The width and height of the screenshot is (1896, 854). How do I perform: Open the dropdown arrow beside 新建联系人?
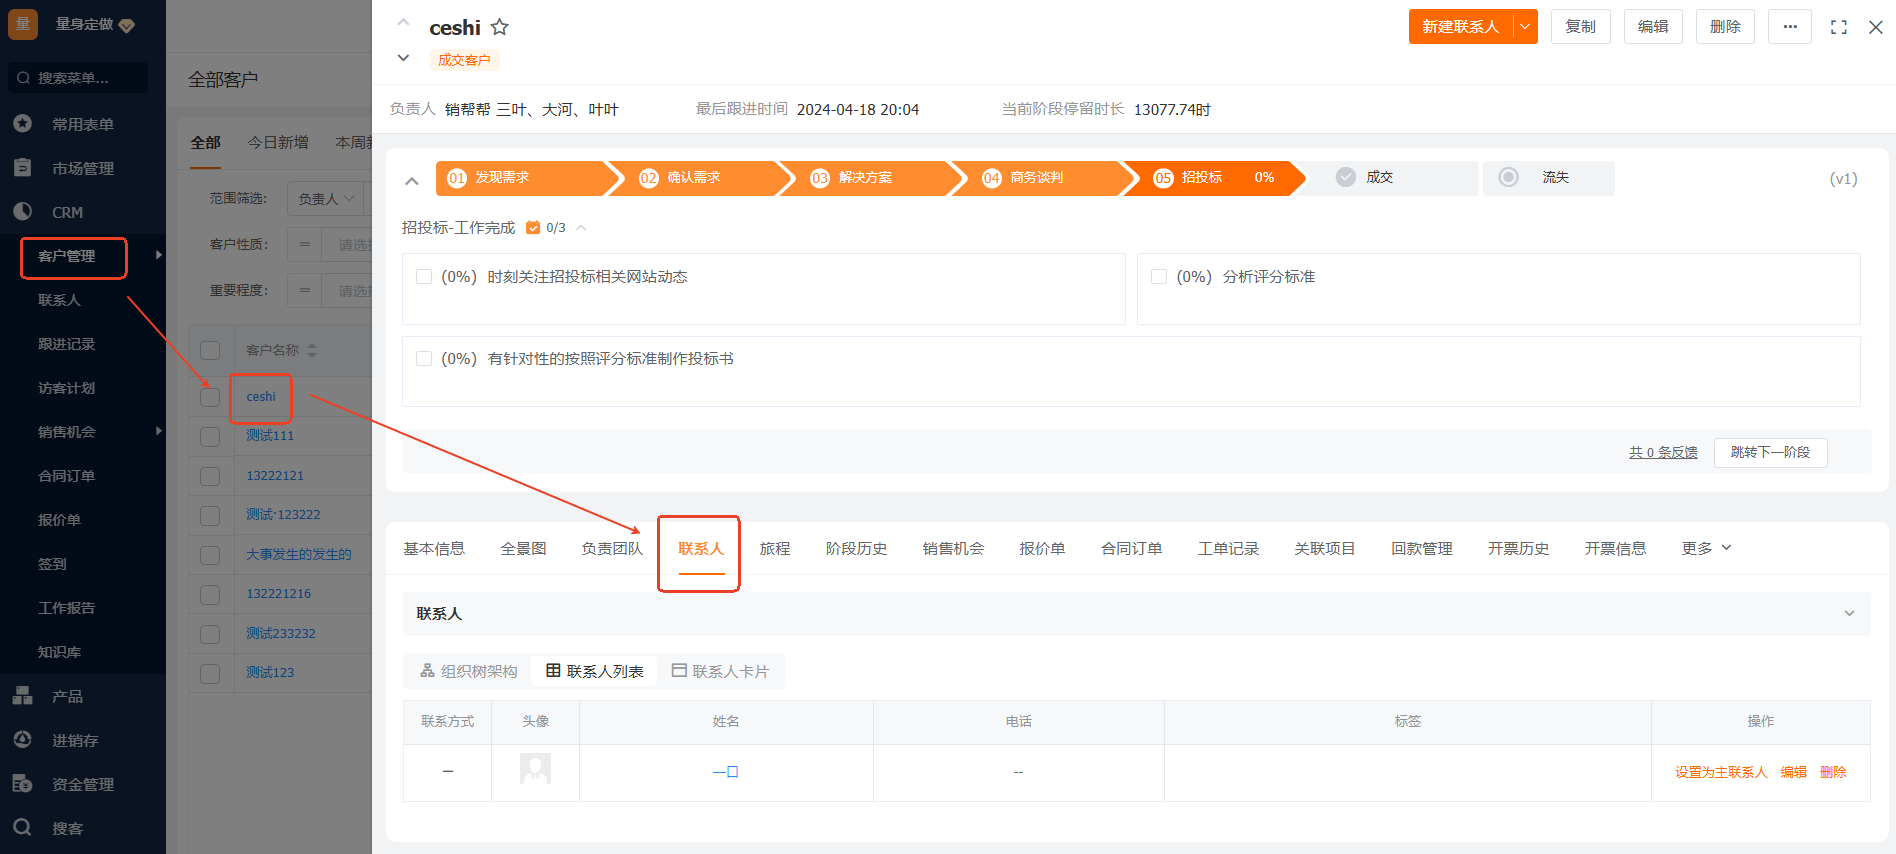(x=1525, y=27)
